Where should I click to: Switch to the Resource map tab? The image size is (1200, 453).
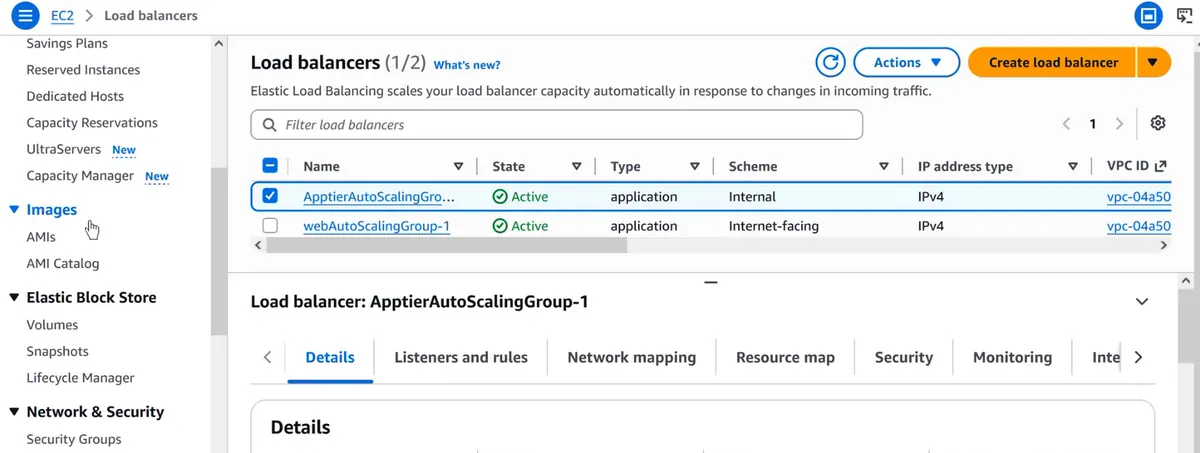(x=785, y=357)
